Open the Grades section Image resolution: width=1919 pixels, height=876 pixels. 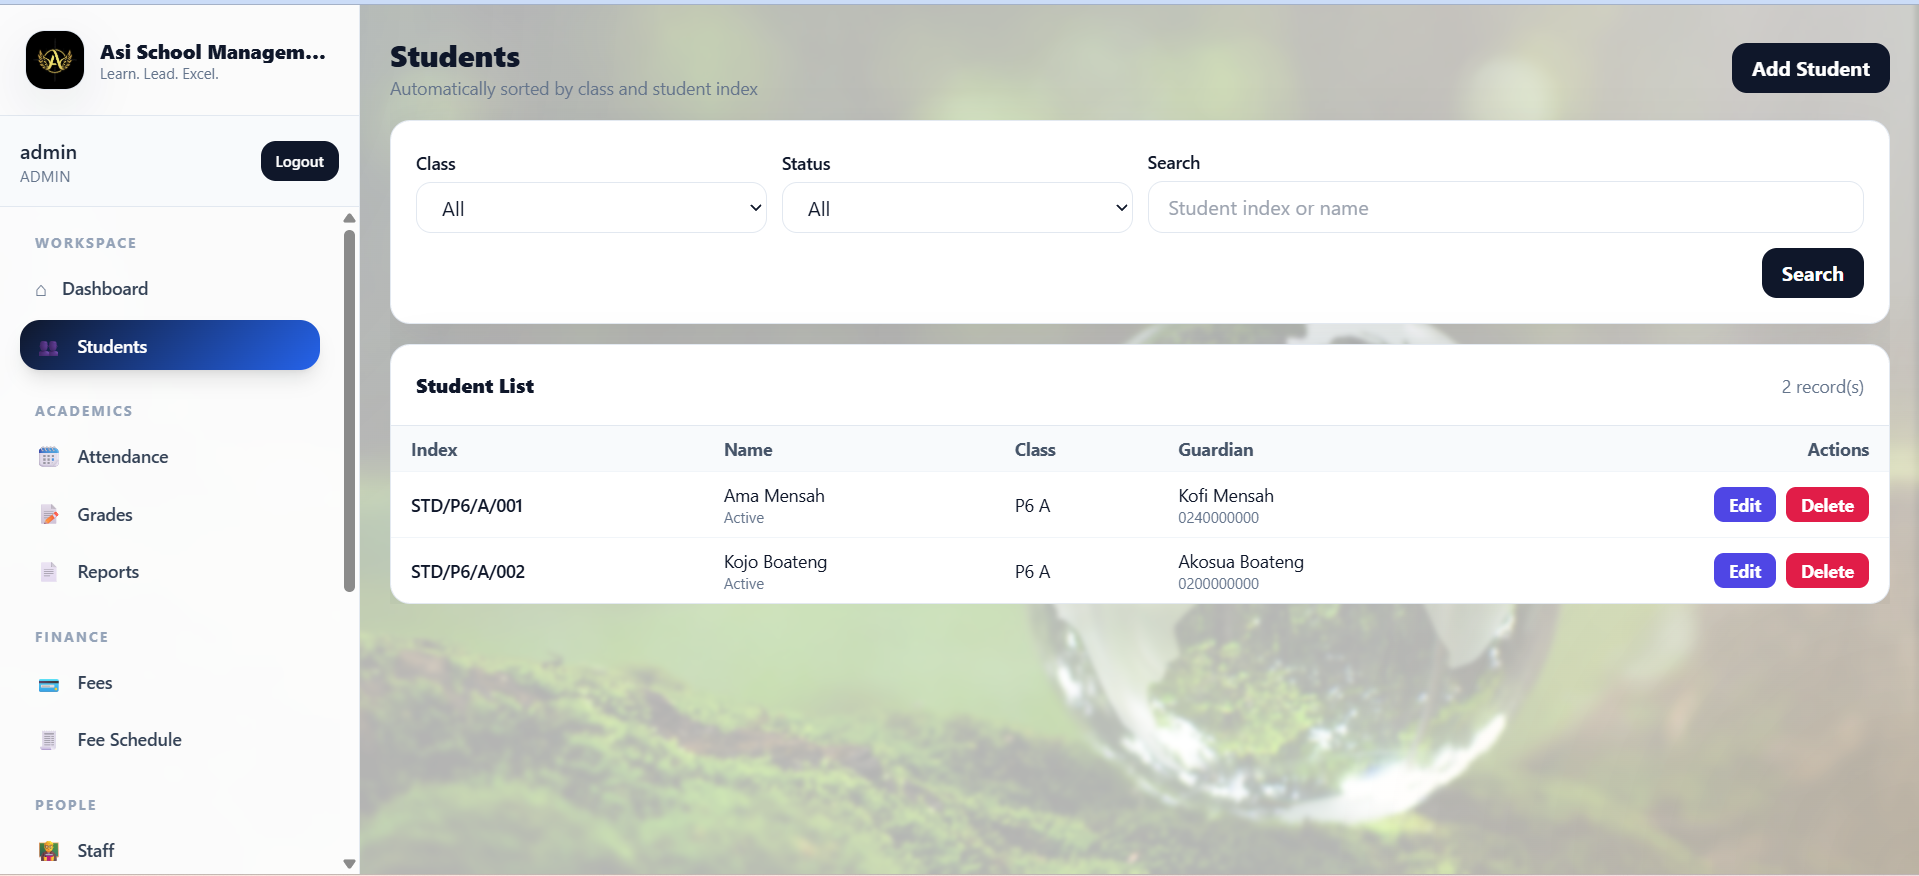click(170, 515)
